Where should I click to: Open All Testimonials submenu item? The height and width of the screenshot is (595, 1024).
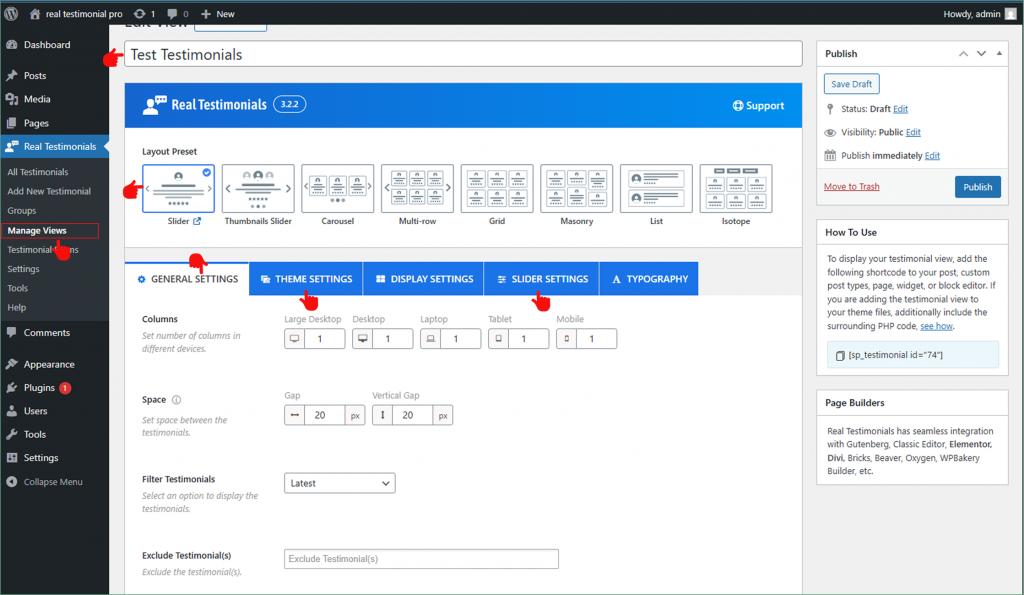[38, 172]
